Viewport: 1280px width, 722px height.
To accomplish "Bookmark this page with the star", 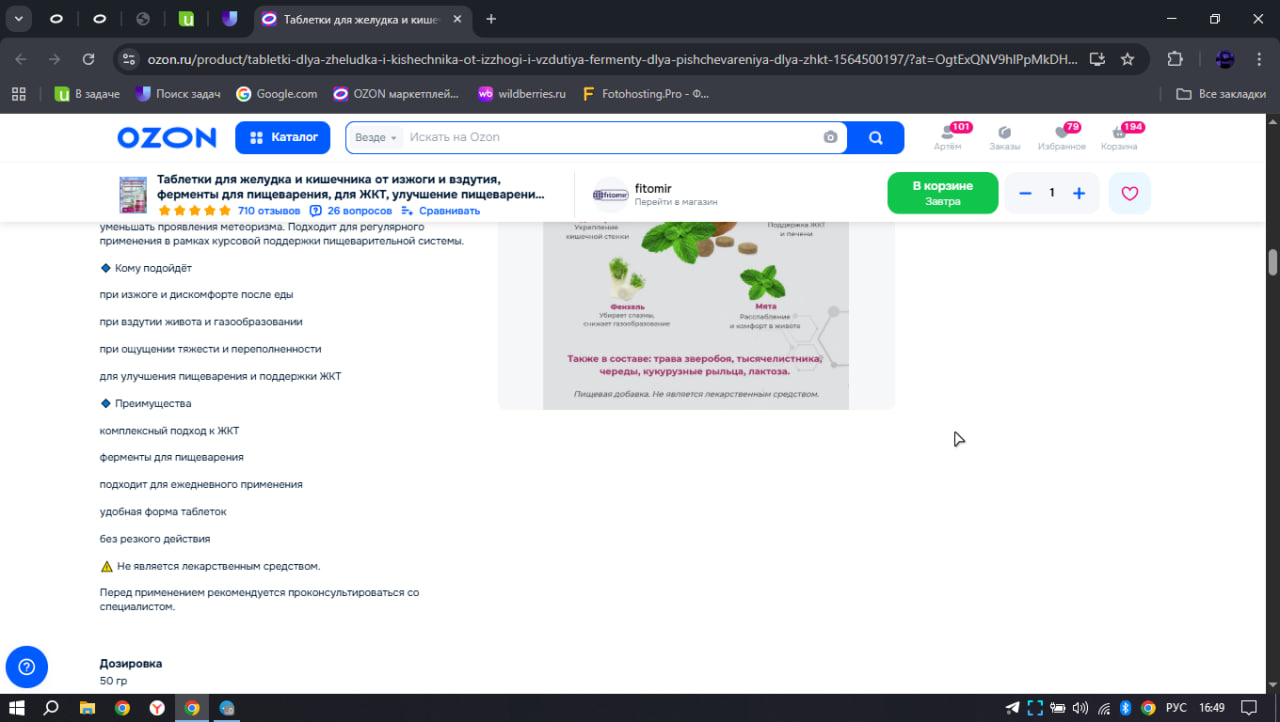I will point(1128,59).
